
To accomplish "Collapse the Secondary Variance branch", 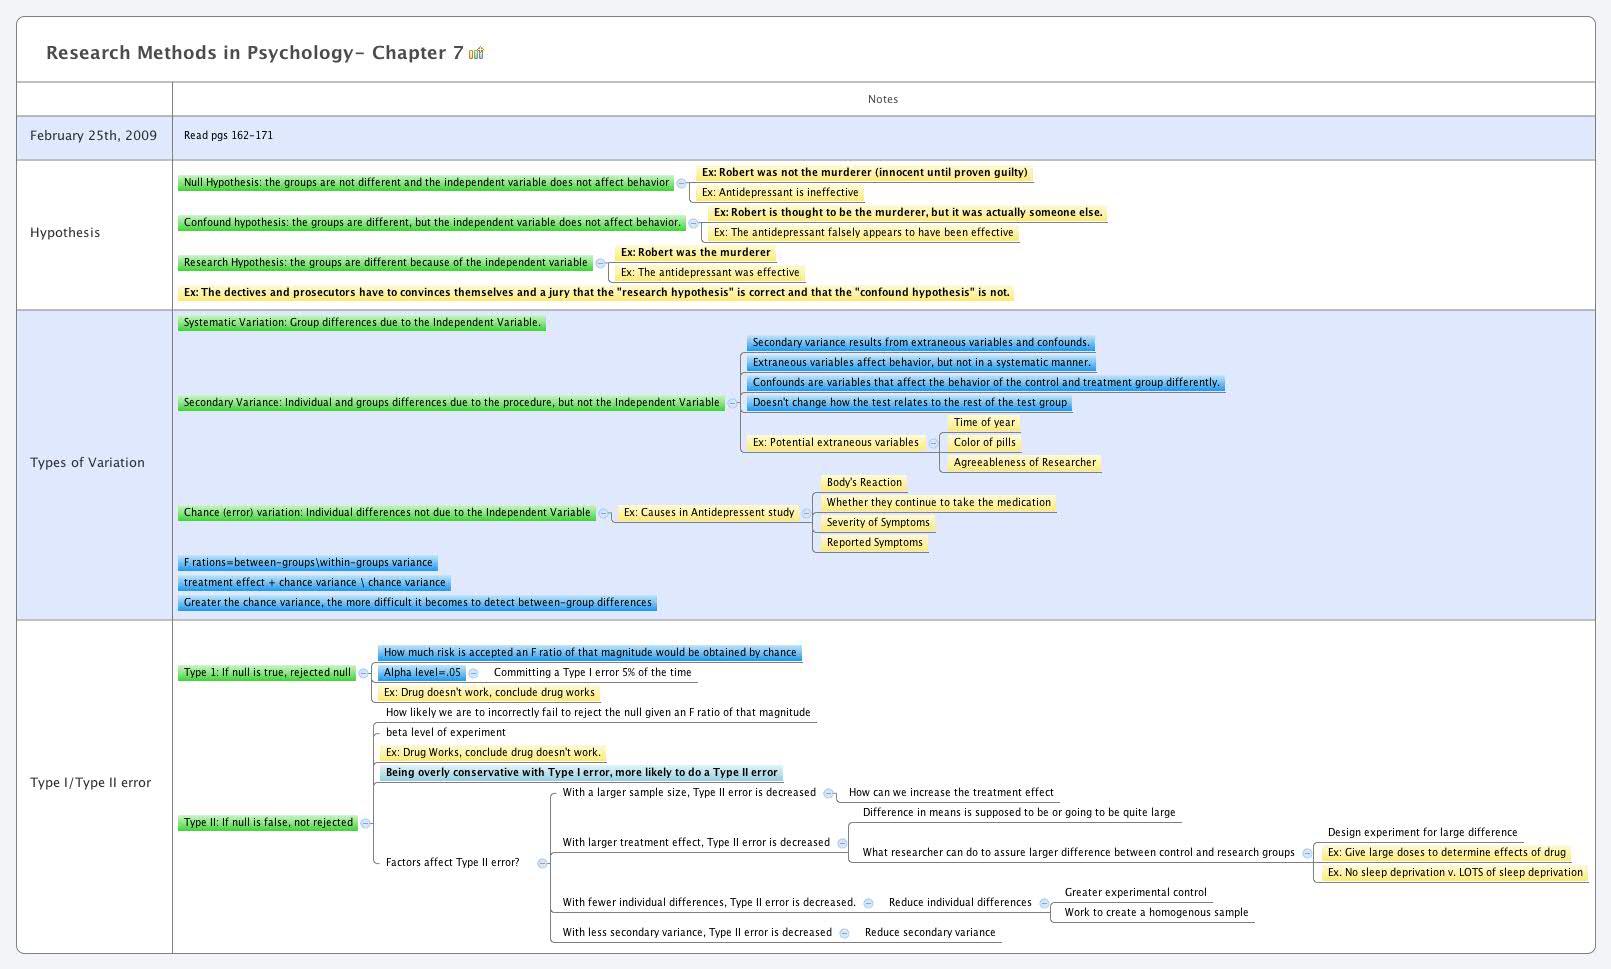I will pyautogui.click(x=732, y=403).
